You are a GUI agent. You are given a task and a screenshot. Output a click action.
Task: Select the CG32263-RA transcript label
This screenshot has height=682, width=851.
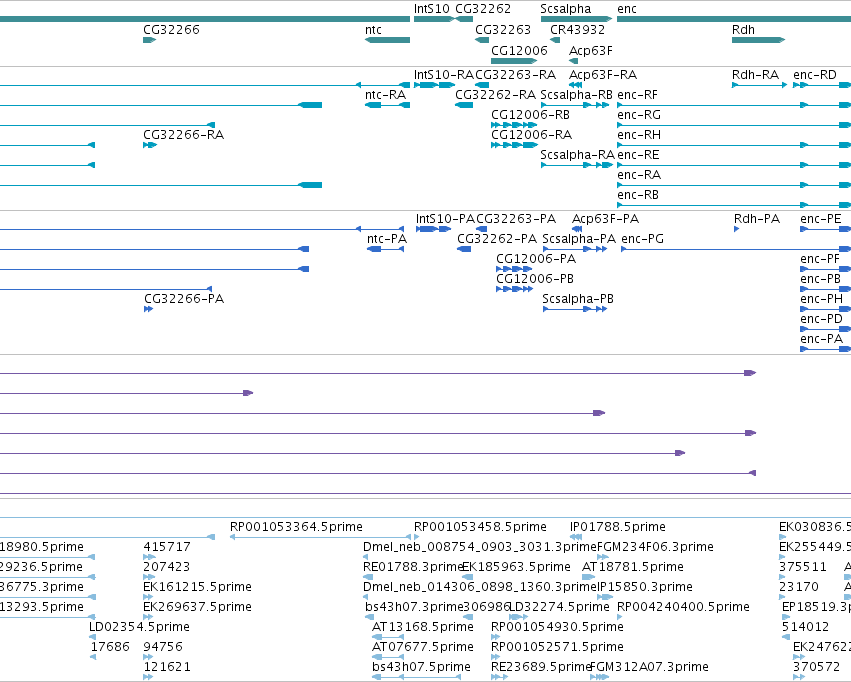click(516, 75)
